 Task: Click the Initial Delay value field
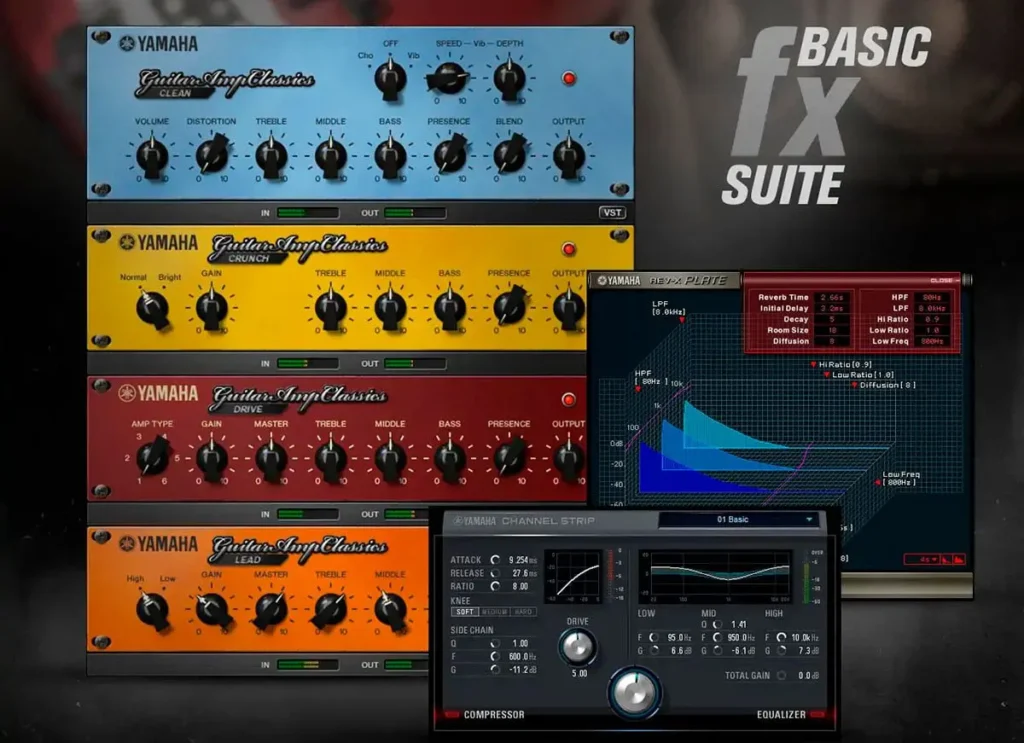coord(833,308)
